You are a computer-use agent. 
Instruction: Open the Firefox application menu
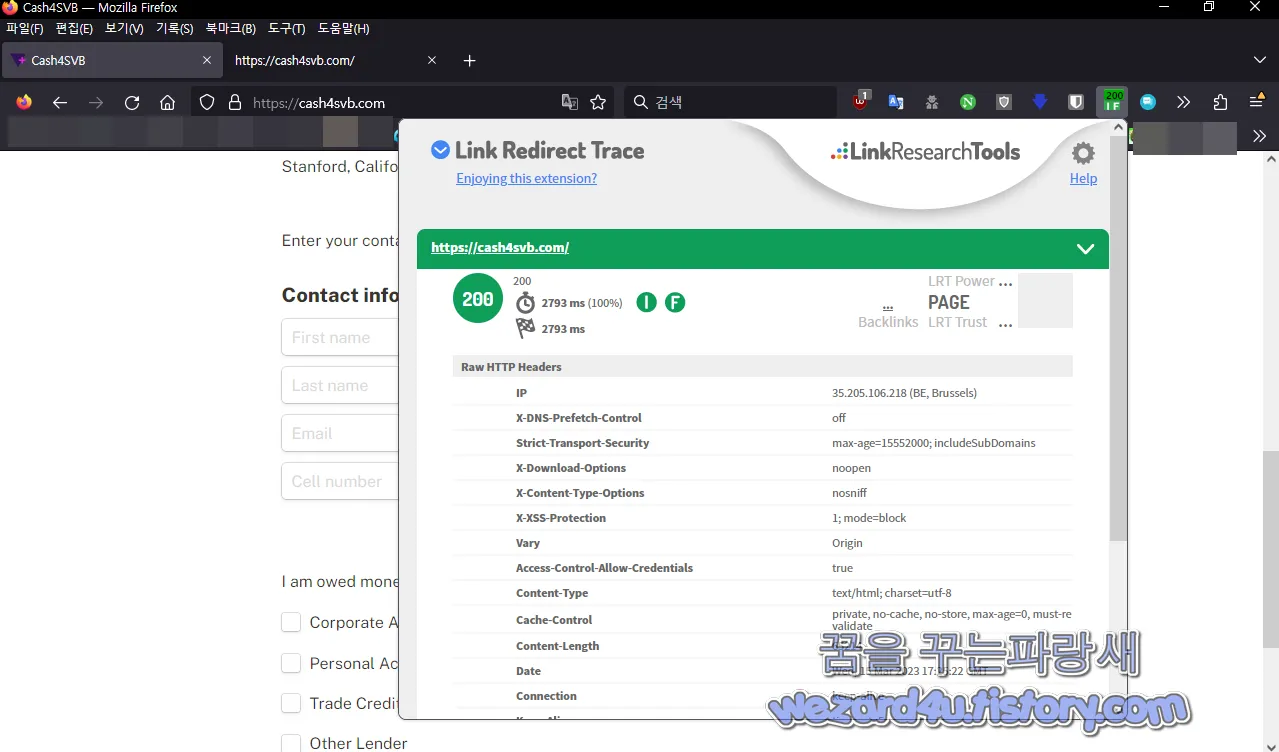1257,102
